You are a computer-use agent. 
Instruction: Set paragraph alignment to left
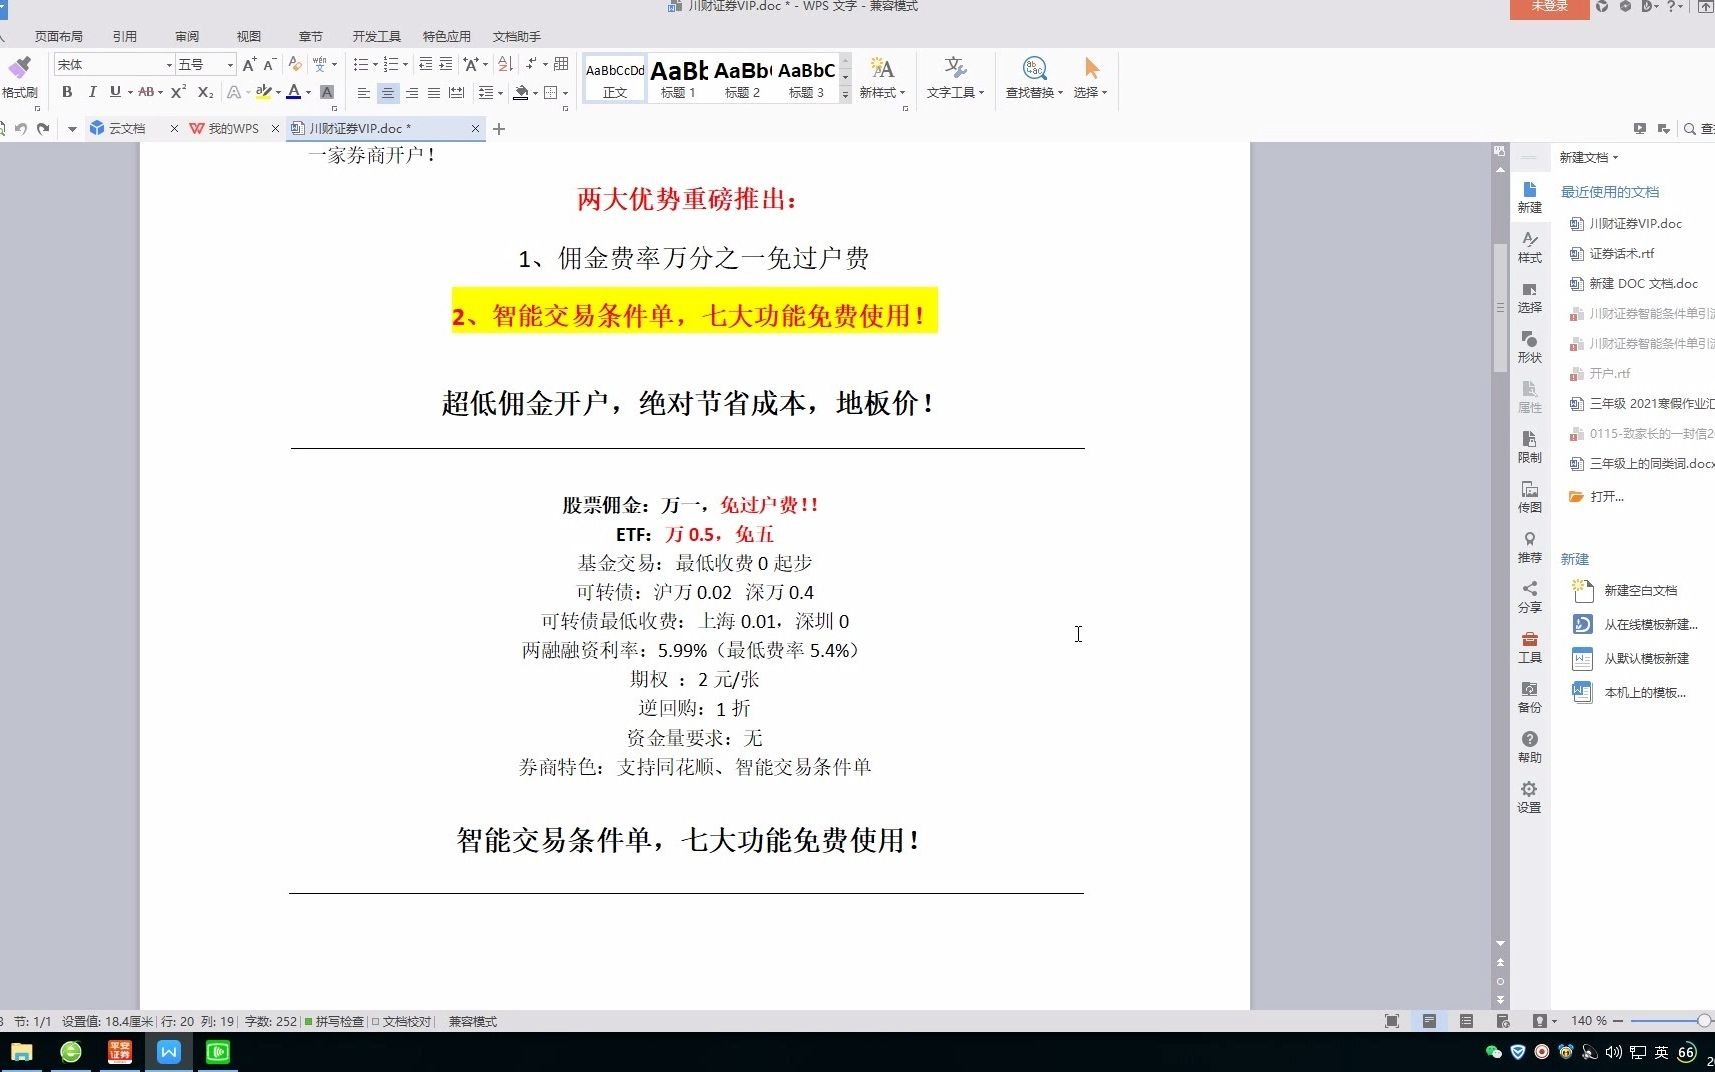364,93
